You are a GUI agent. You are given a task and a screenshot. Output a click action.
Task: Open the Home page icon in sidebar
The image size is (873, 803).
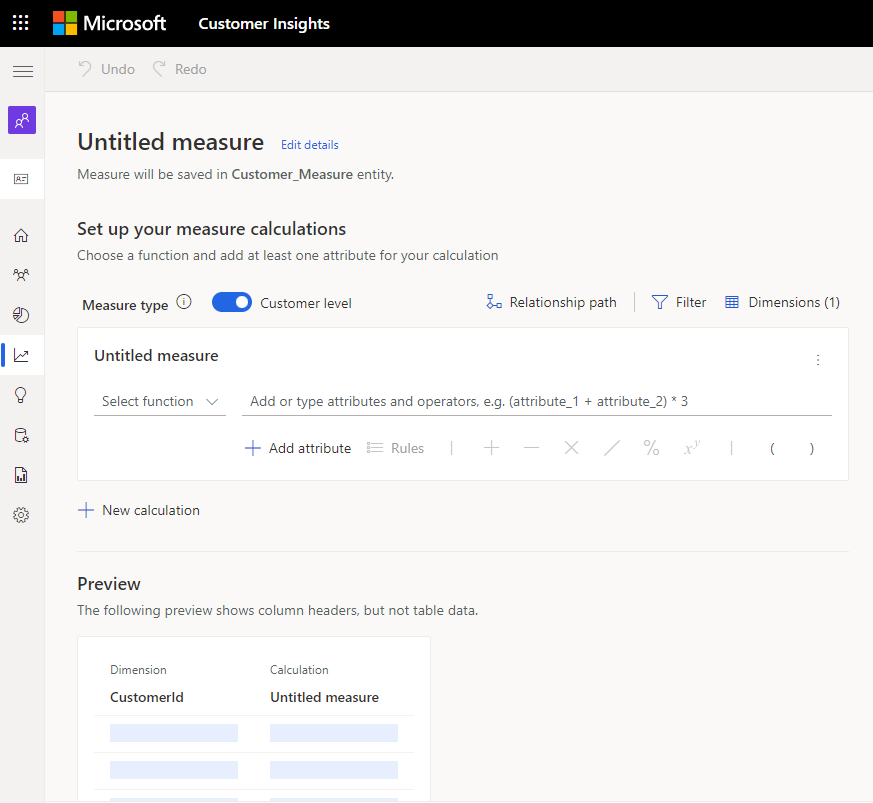point(21,236)
